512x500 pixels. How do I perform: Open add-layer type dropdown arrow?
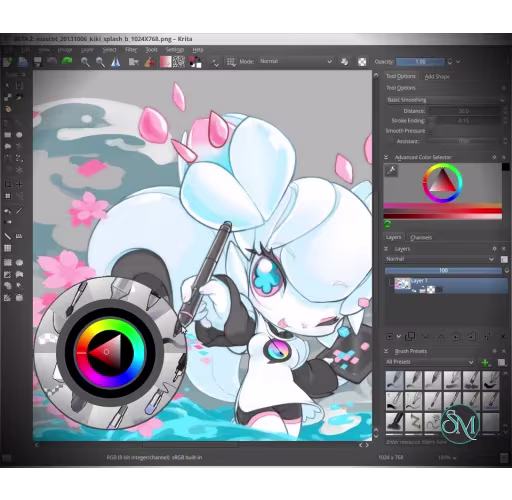[x=398, y=337]
